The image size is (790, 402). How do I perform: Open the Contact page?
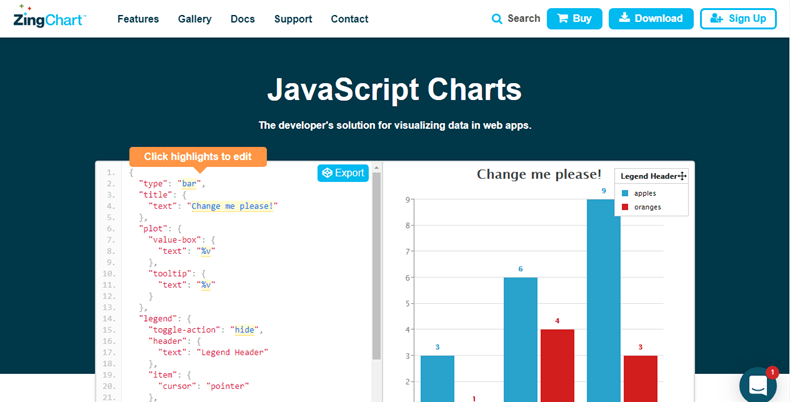coord(349,19)
